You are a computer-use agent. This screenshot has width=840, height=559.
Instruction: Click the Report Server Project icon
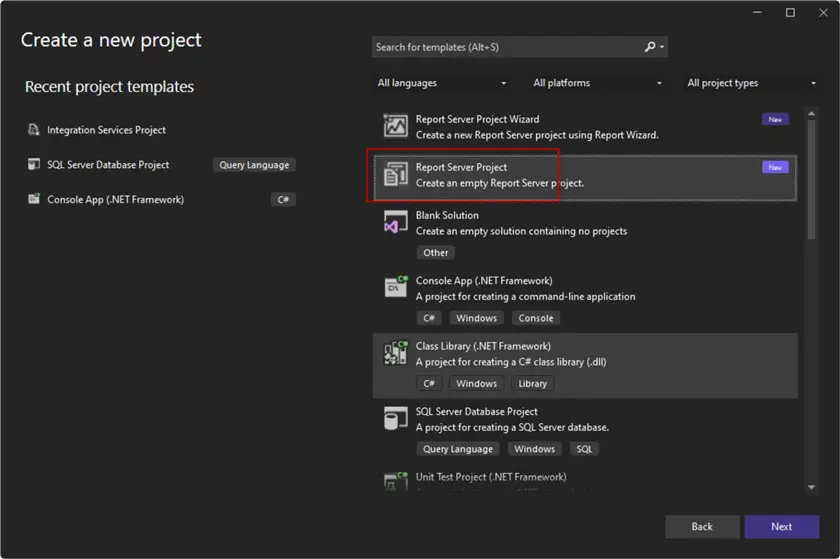[x=395, y=174]
